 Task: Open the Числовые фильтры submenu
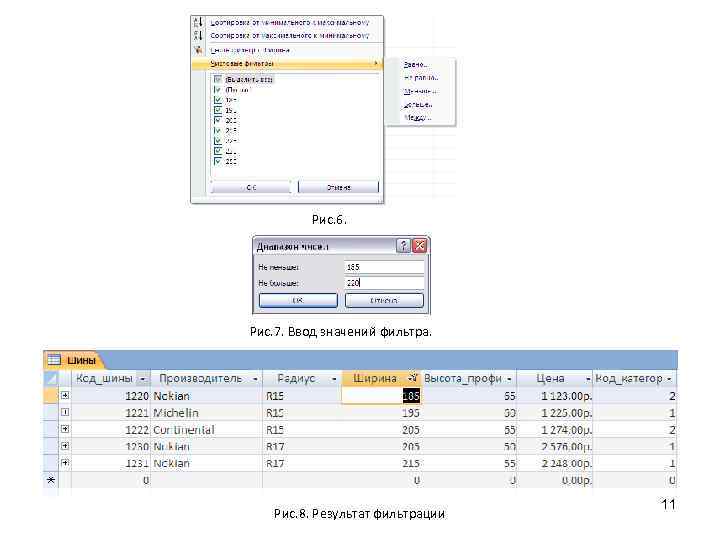pos(287,63)
